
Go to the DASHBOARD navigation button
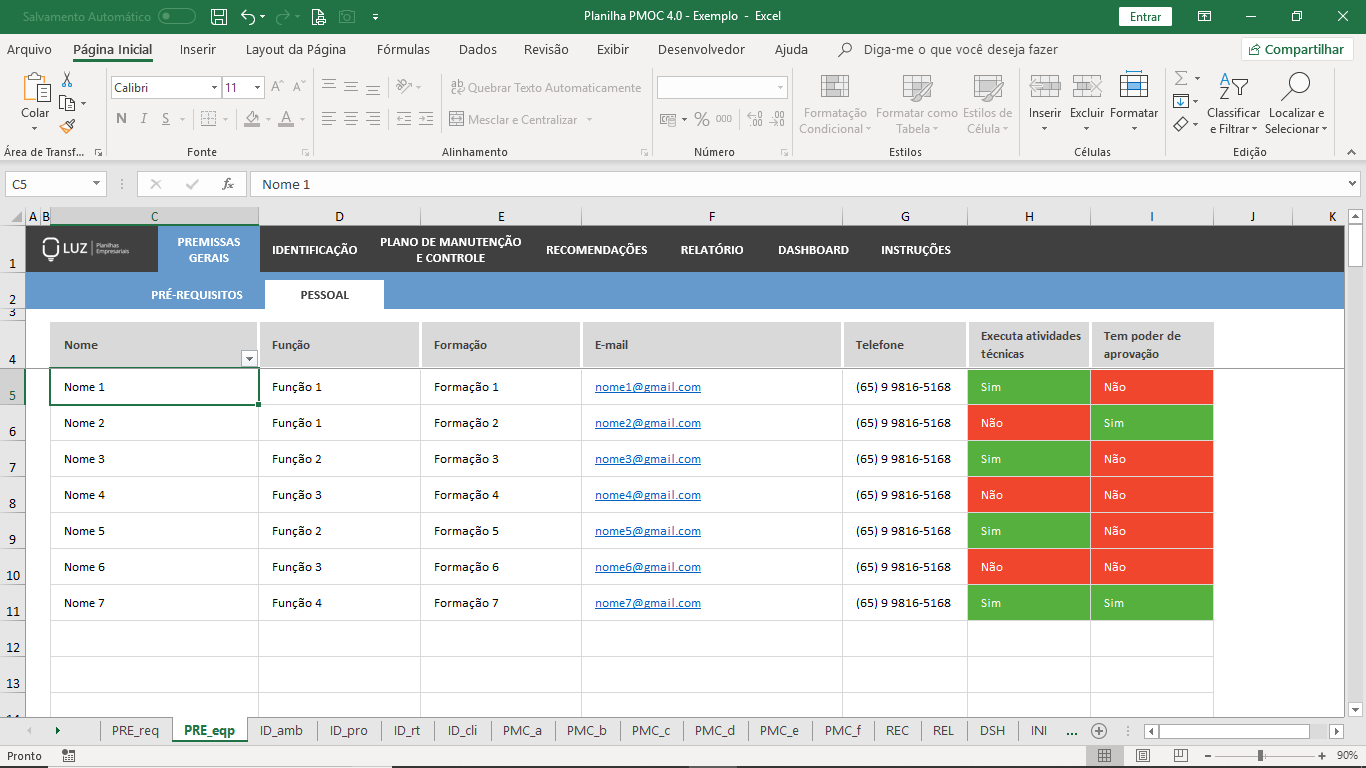[813, 250]
